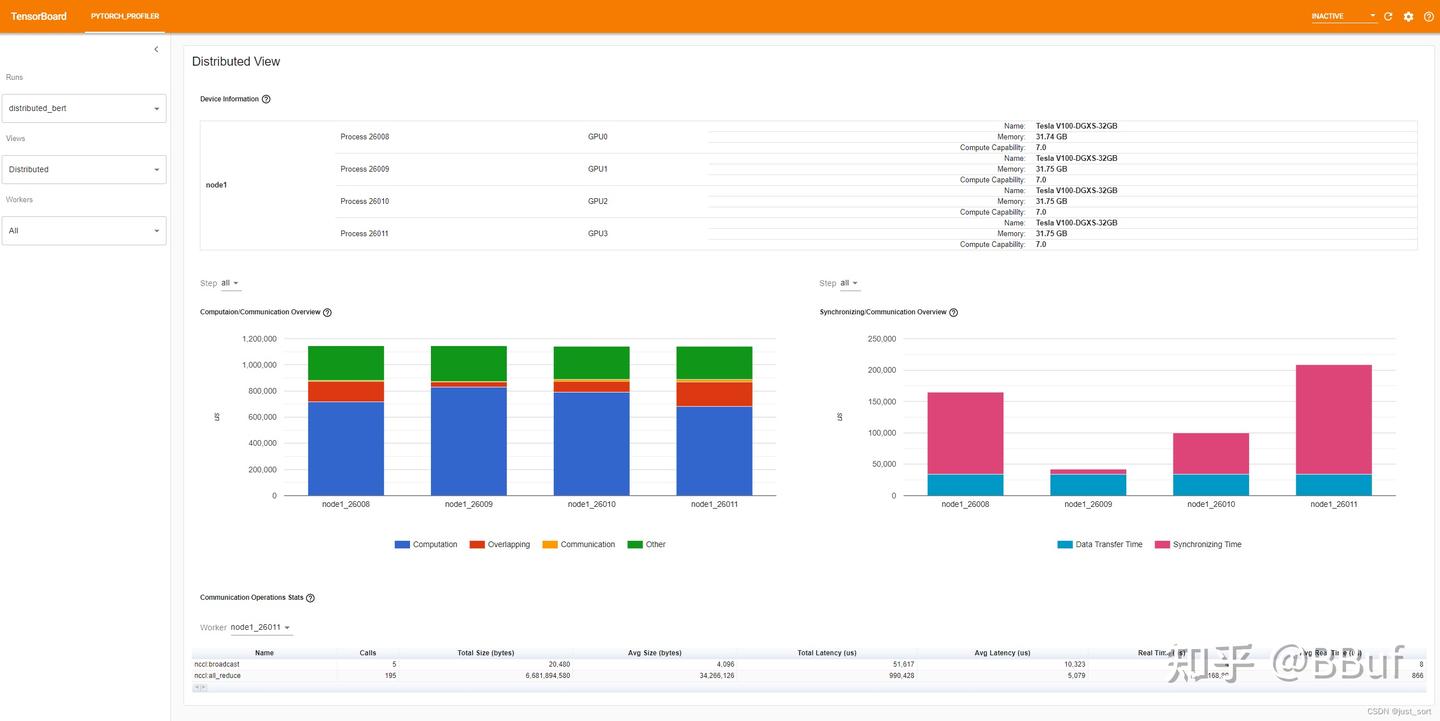Click the TensorBoard title in the header

point(38,16)
